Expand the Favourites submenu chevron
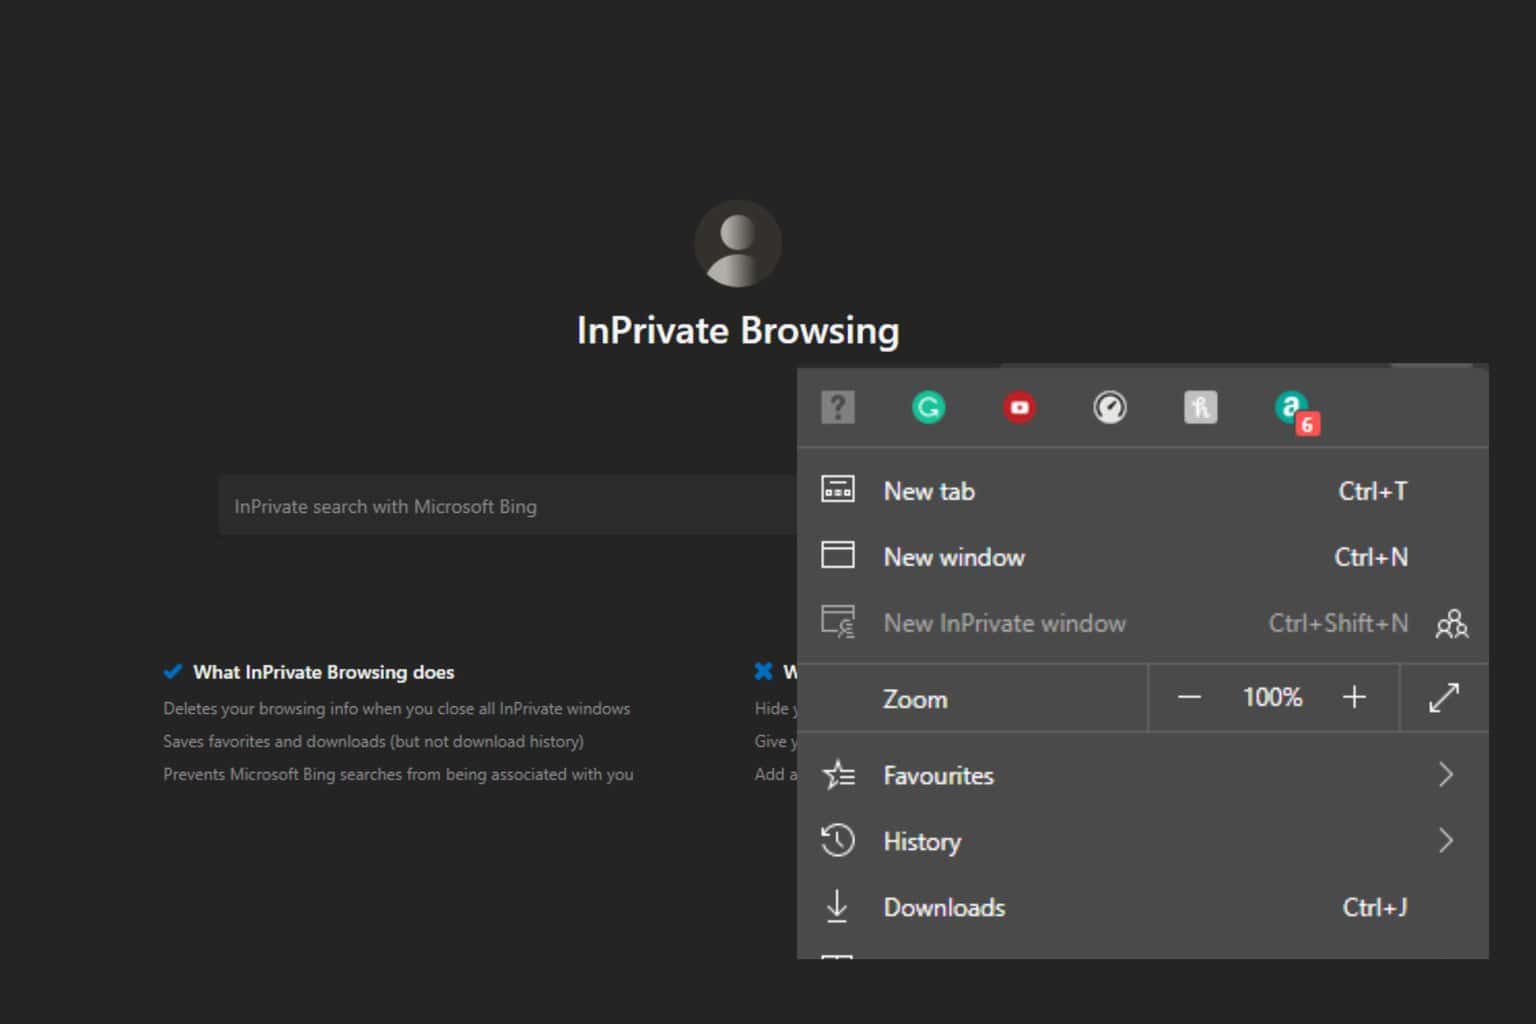Image resolution: width=1536 pixels, height=1024 pixels. 1446,775
